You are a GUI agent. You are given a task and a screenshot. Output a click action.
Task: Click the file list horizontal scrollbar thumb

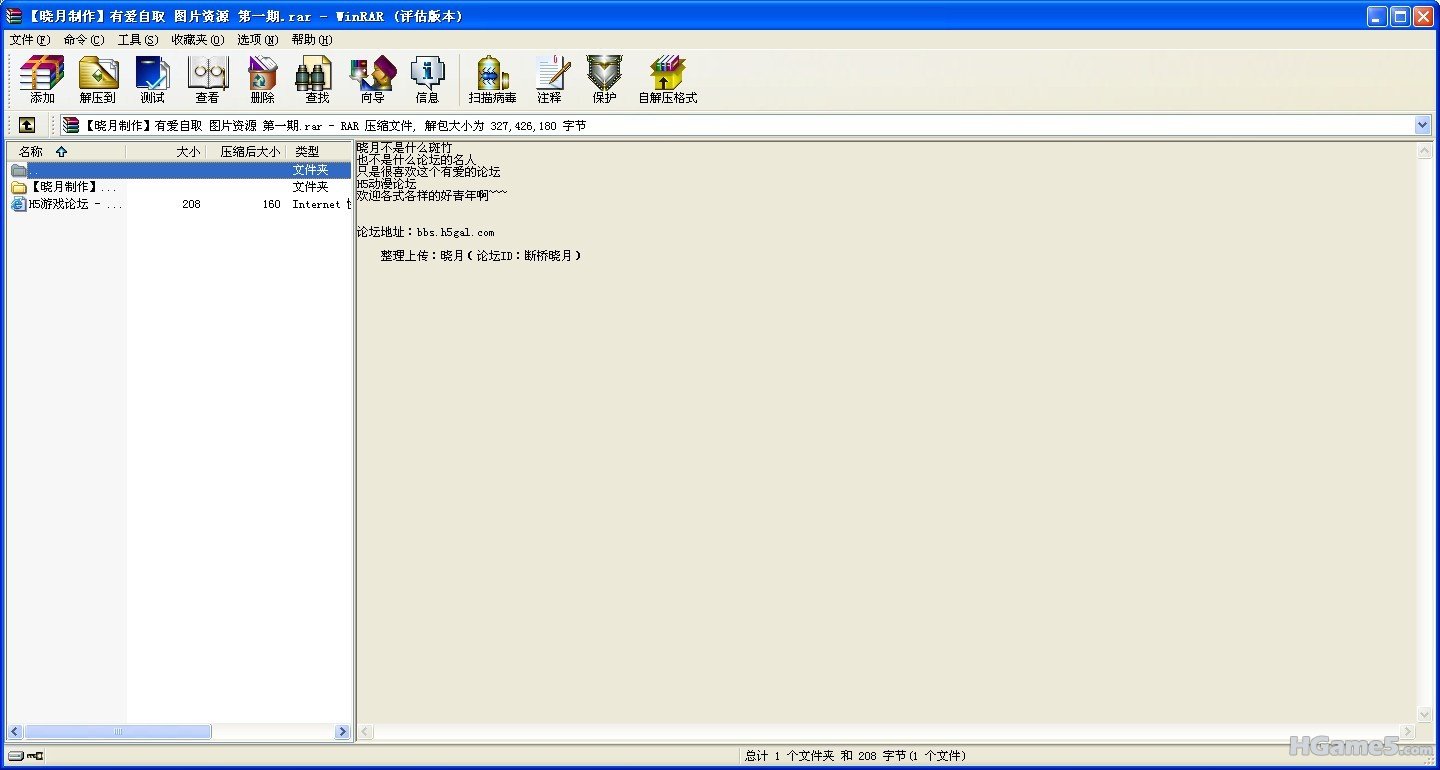118,732
